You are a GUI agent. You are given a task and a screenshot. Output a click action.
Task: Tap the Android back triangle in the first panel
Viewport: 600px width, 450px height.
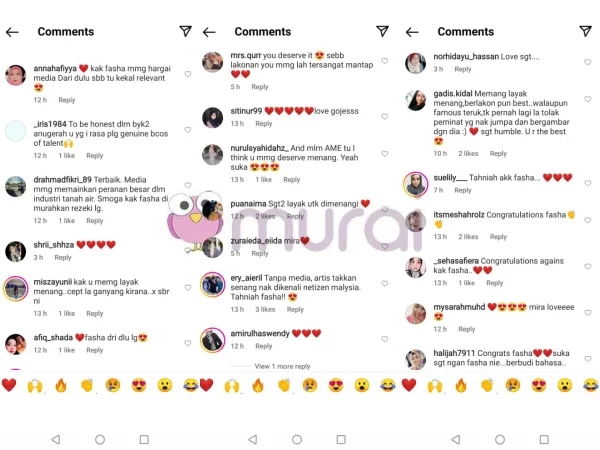click(56, 439)
